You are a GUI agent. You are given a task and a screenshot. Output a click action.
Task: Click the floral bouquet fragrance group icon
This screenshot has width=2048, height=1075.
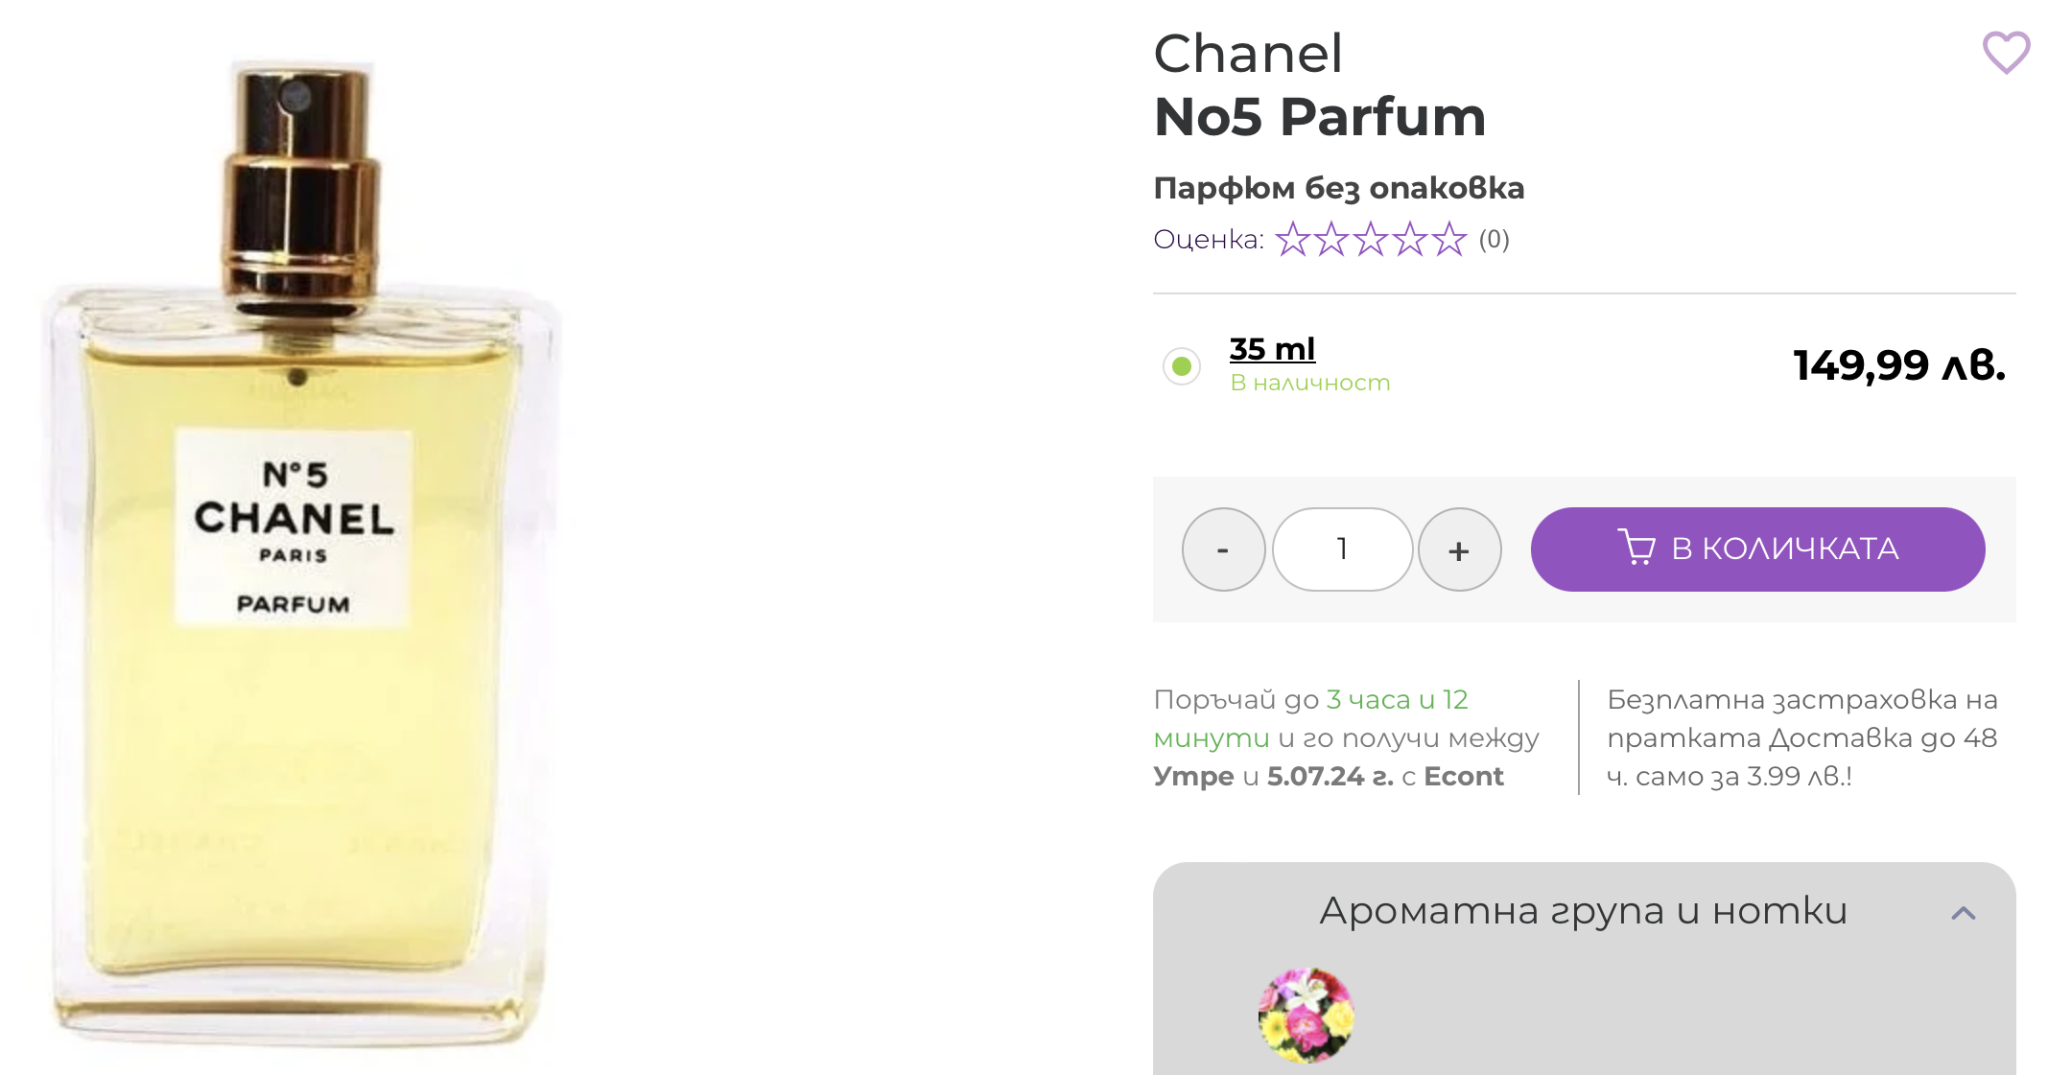(1305, 1015)
